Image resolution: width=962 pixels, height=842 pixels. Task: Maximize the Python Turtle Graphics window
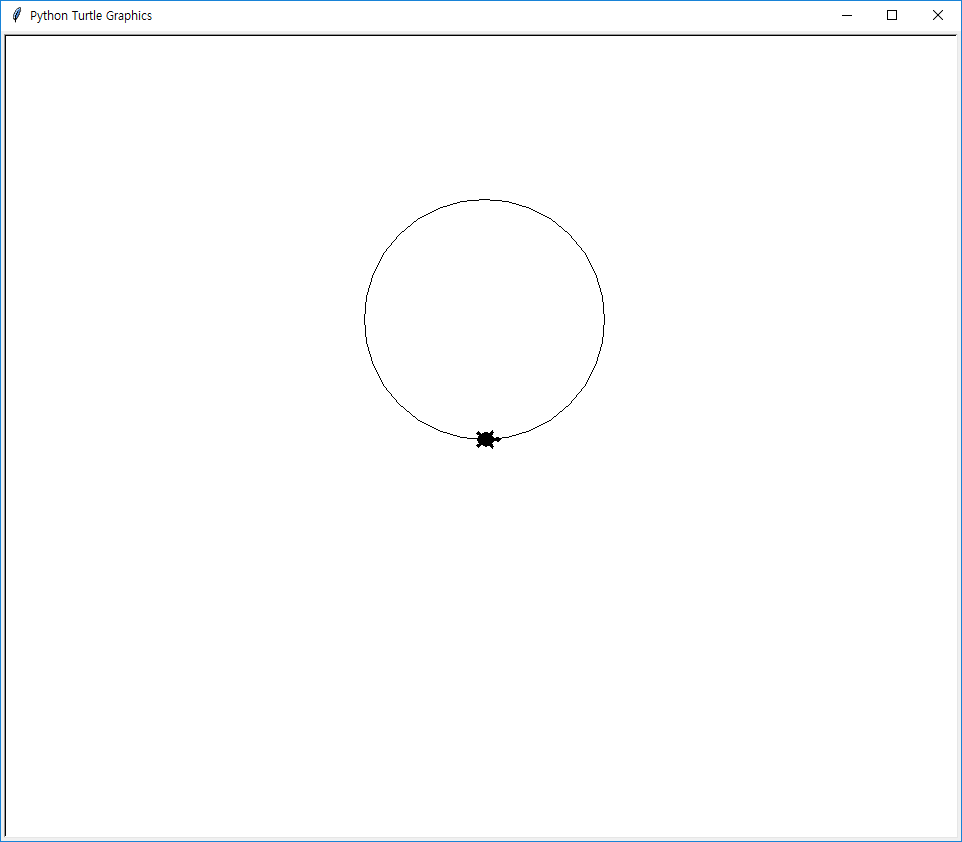892,15
